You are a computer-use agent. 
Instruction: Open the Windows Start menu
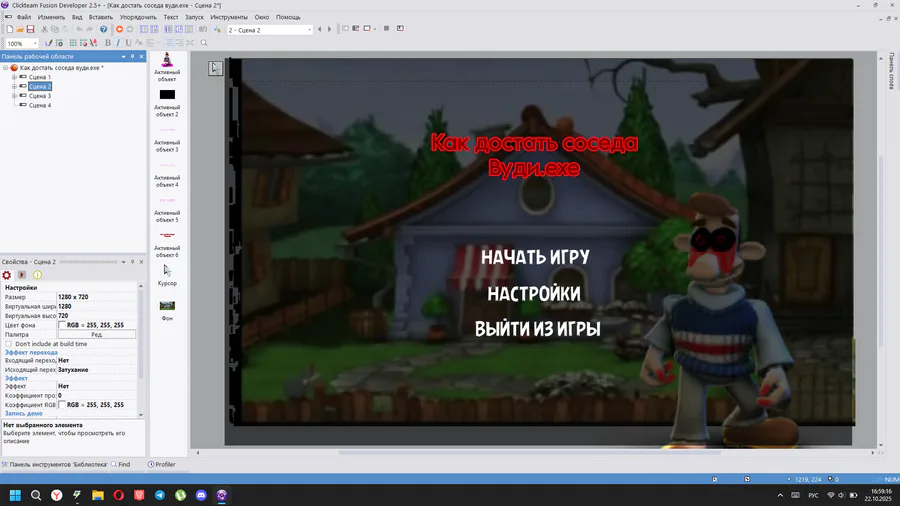click(15, 495)
